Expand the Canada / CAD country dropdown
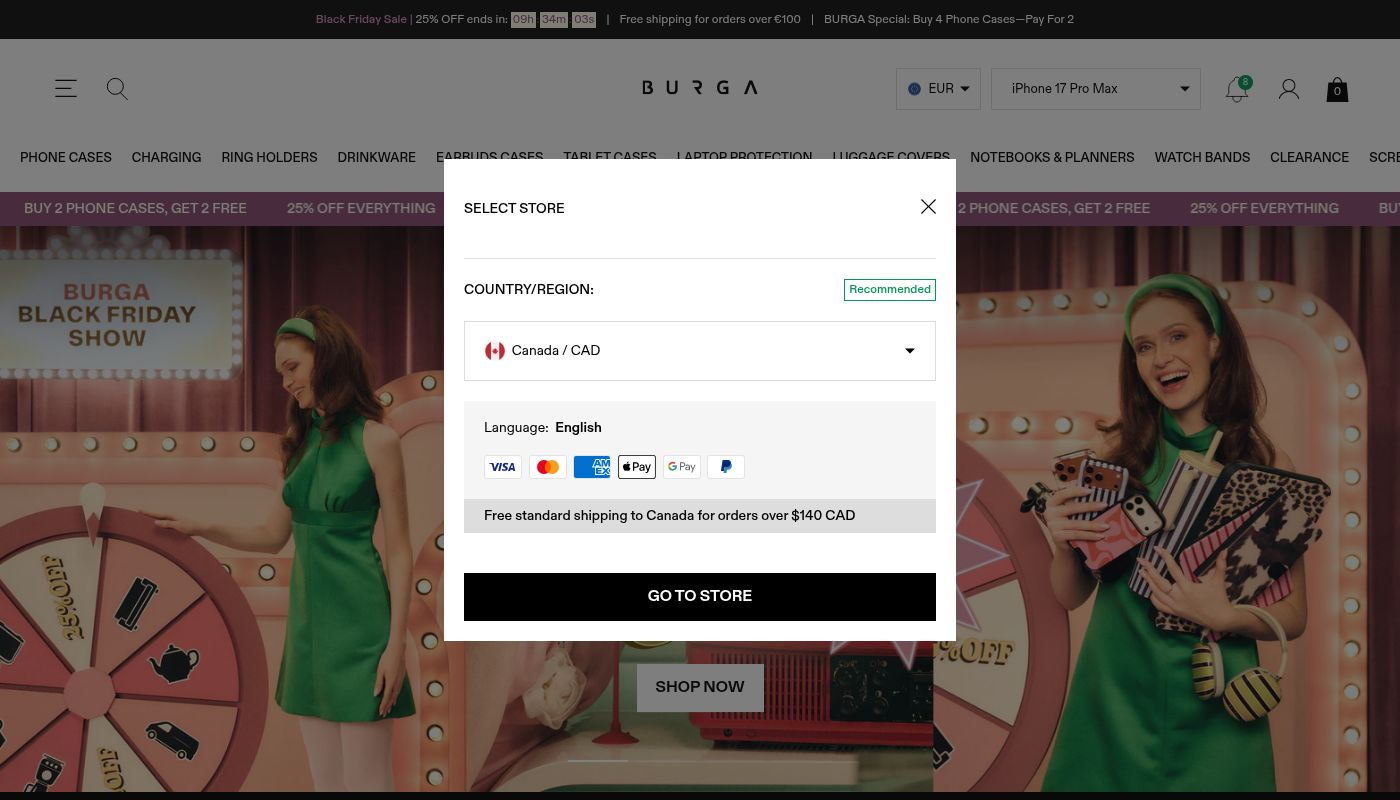Viewport: 1400px width, 800px height. 700,351
